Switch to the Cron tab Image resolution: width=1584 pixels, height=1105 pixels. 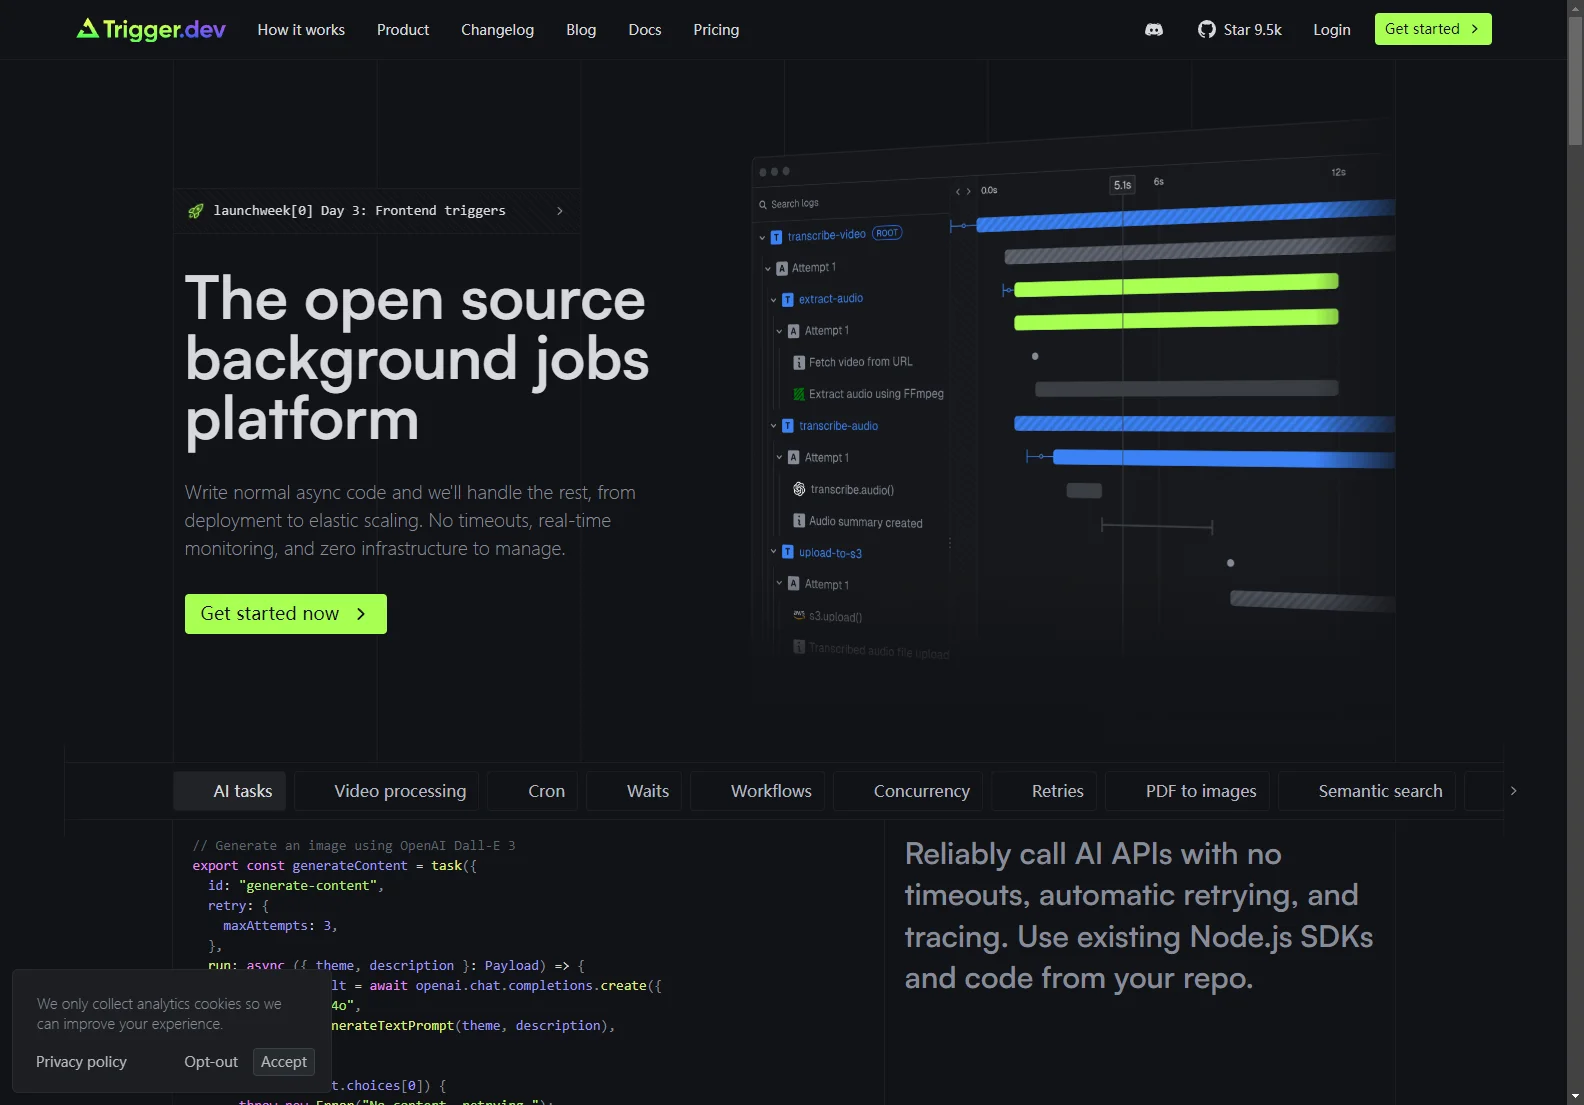(x=532, y=791)
